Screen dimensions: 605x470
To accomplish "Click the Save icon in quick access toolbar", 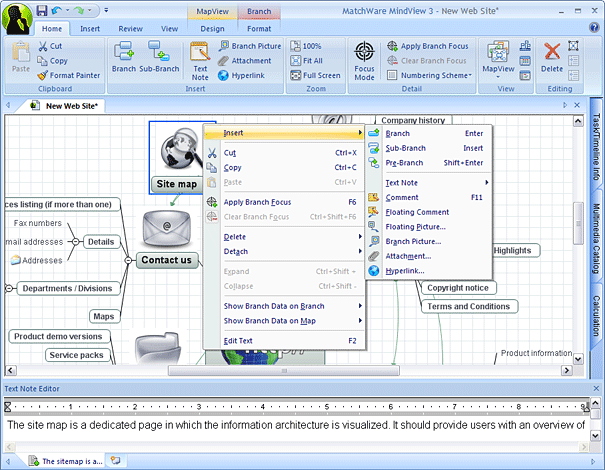I will click(41, 10).
